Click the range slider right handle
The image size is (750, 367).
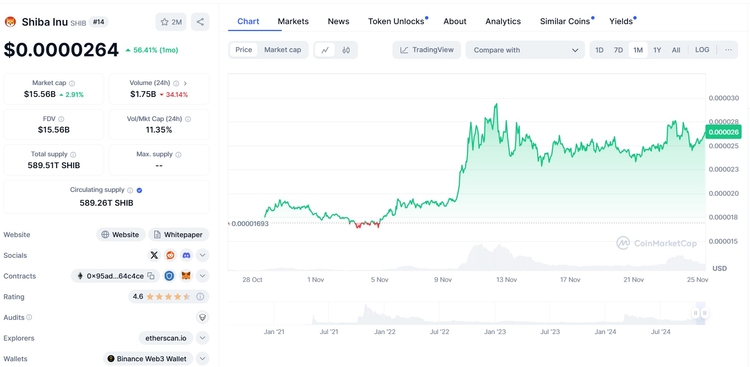(x=705, y=313)
